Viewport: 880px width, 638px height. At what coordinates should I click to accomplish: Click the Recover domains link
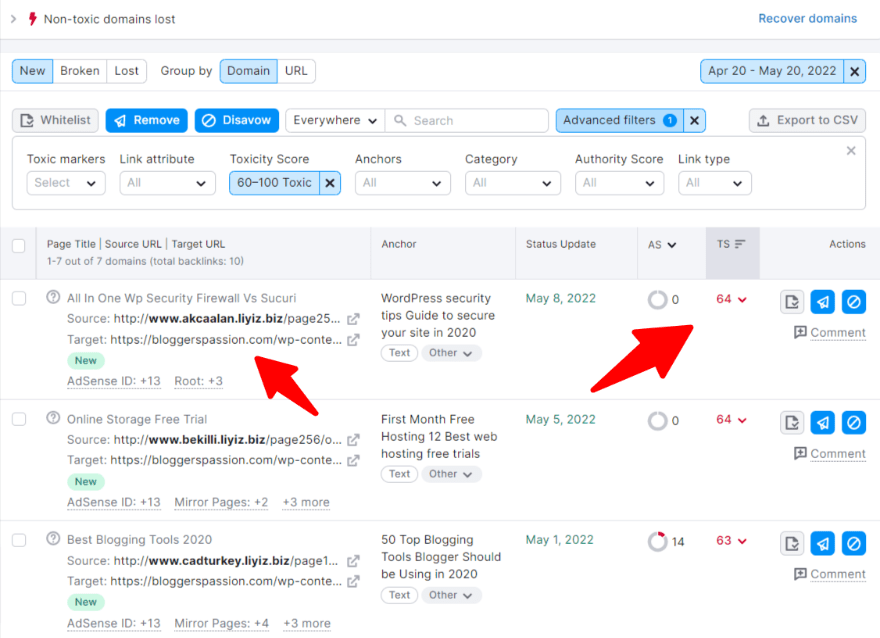click(x=808, y=18)
